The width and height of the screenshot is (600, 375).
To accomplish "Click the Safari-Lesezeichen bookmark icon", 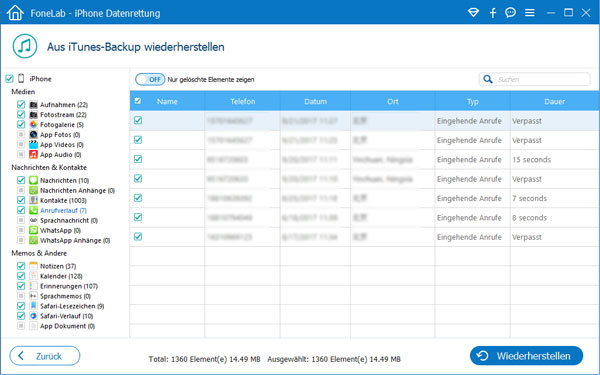I will point(34,306).
